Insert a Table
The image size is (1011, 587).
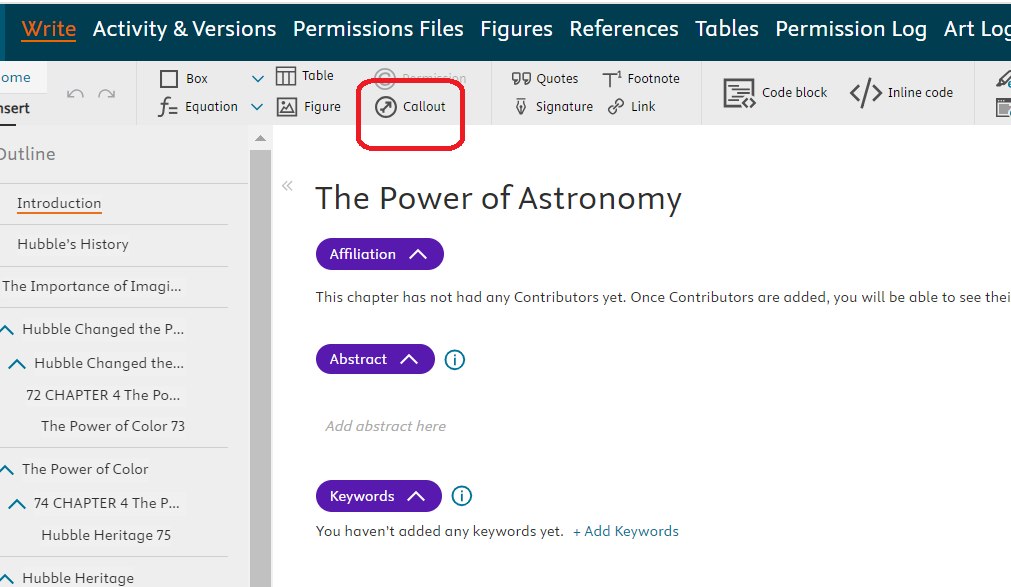(305, 76)
